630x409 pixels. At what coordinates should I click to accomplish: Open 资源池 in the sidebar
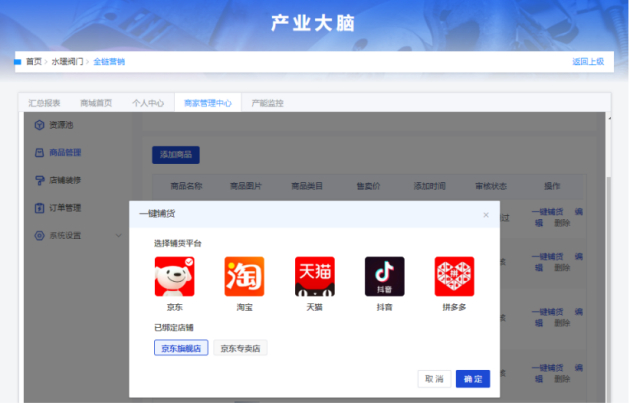point(61,125)
